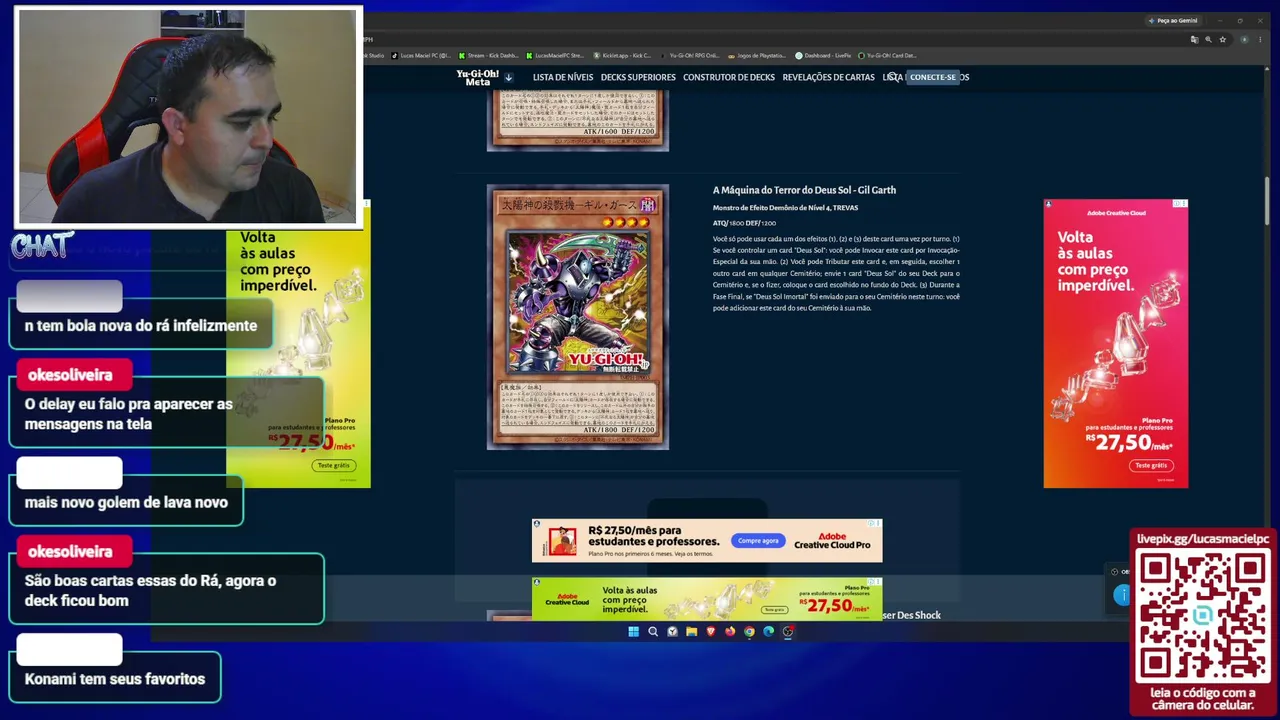Viewport: 1280px width, 720px height.
Task: Open the Yu-Gi-Oh! RPG Online bookmark
Action: point(690,55)
